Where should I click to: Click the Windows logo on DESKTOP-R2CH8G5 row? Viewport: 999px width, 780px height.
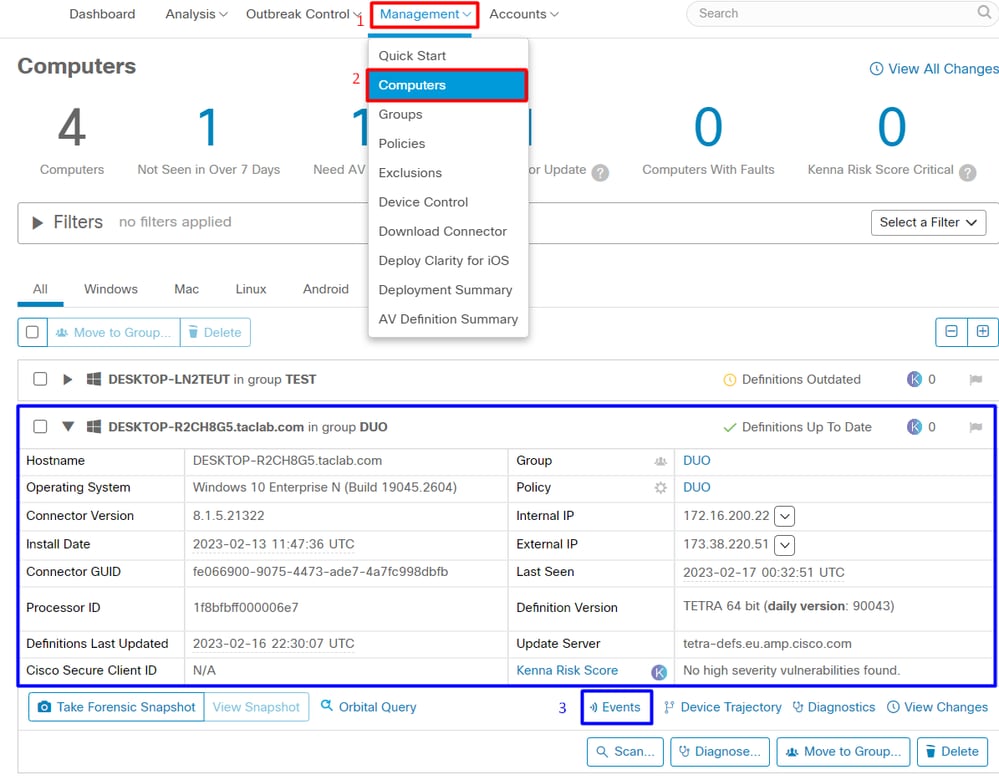coord(94,427)
